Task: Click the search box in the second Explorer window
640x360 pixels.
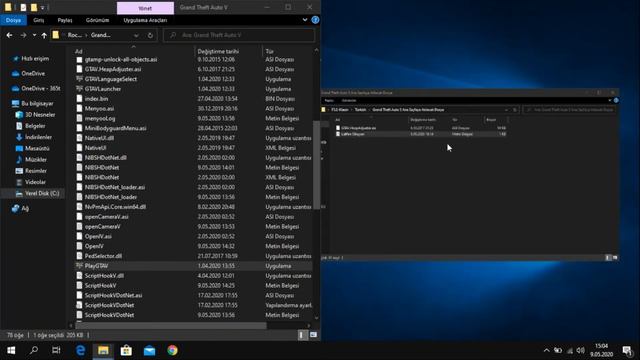Action: [x=570, y=110]
